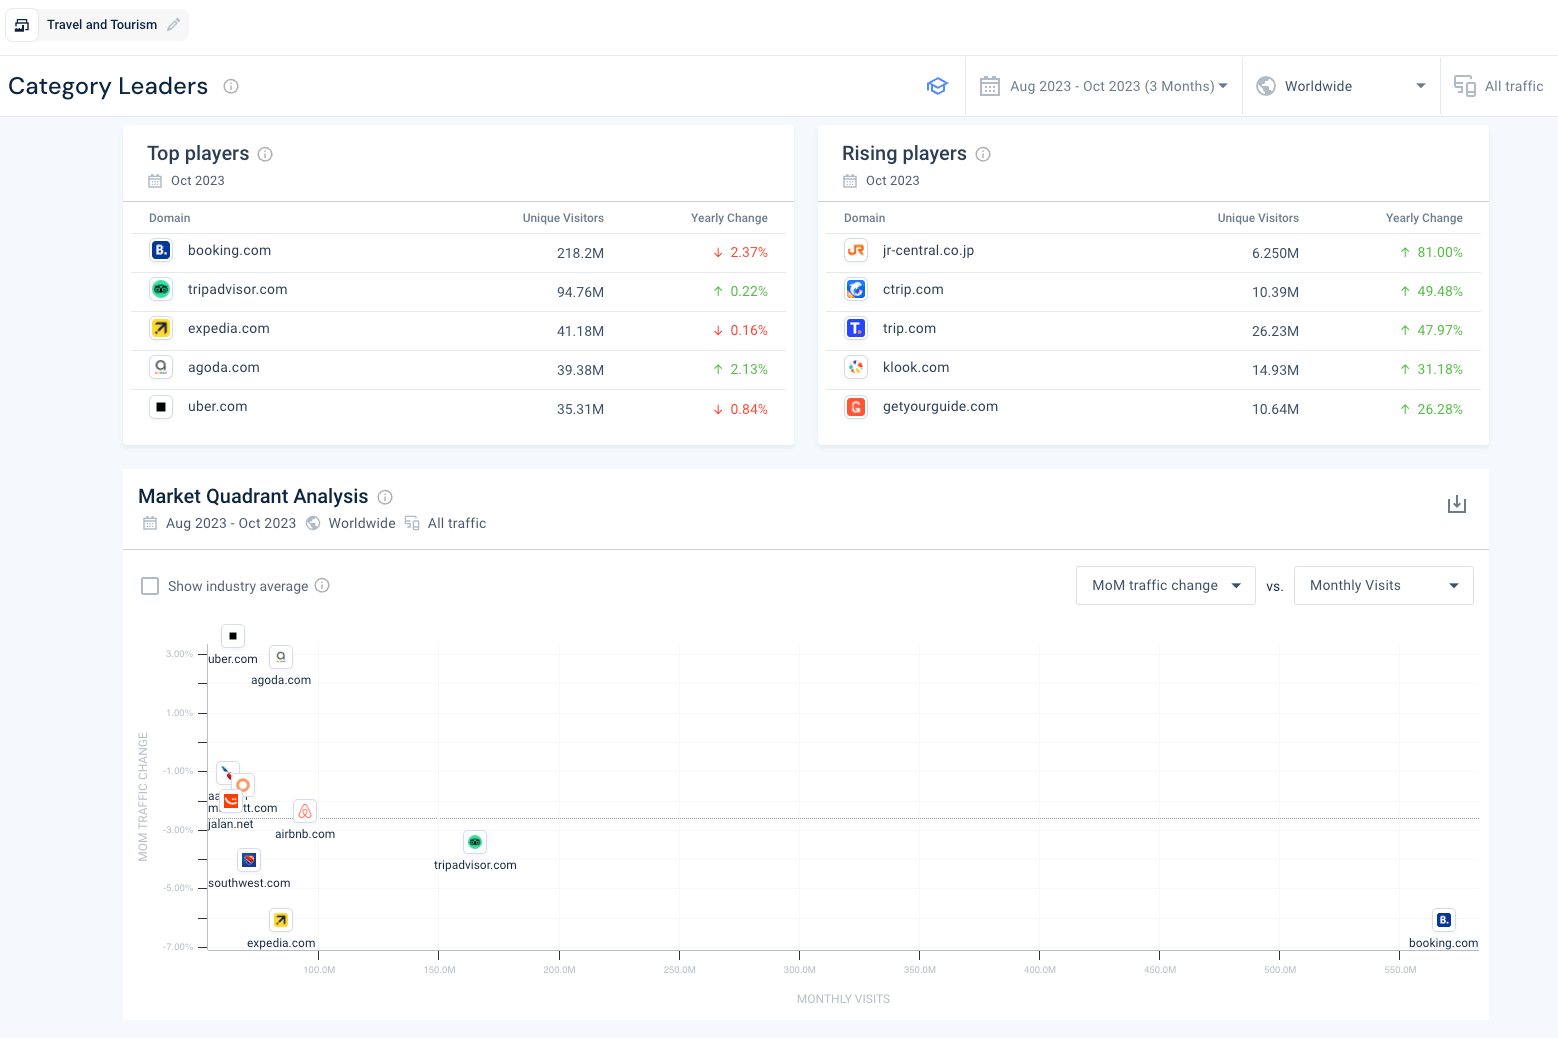Open the ctrip.com domain link
Screen dimensions: 1558x1038
pyautogui.click(x=913, y=290)
